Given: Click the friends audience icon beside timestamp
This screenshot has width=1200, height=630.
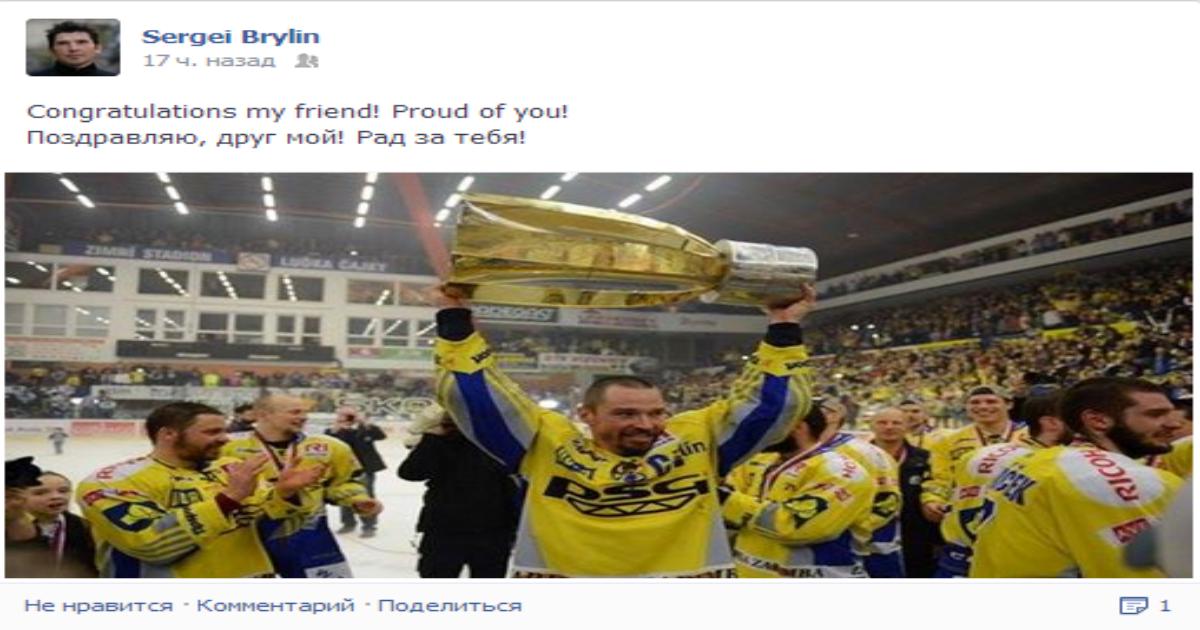Looking at the screenshot, I should pos(306,61).
